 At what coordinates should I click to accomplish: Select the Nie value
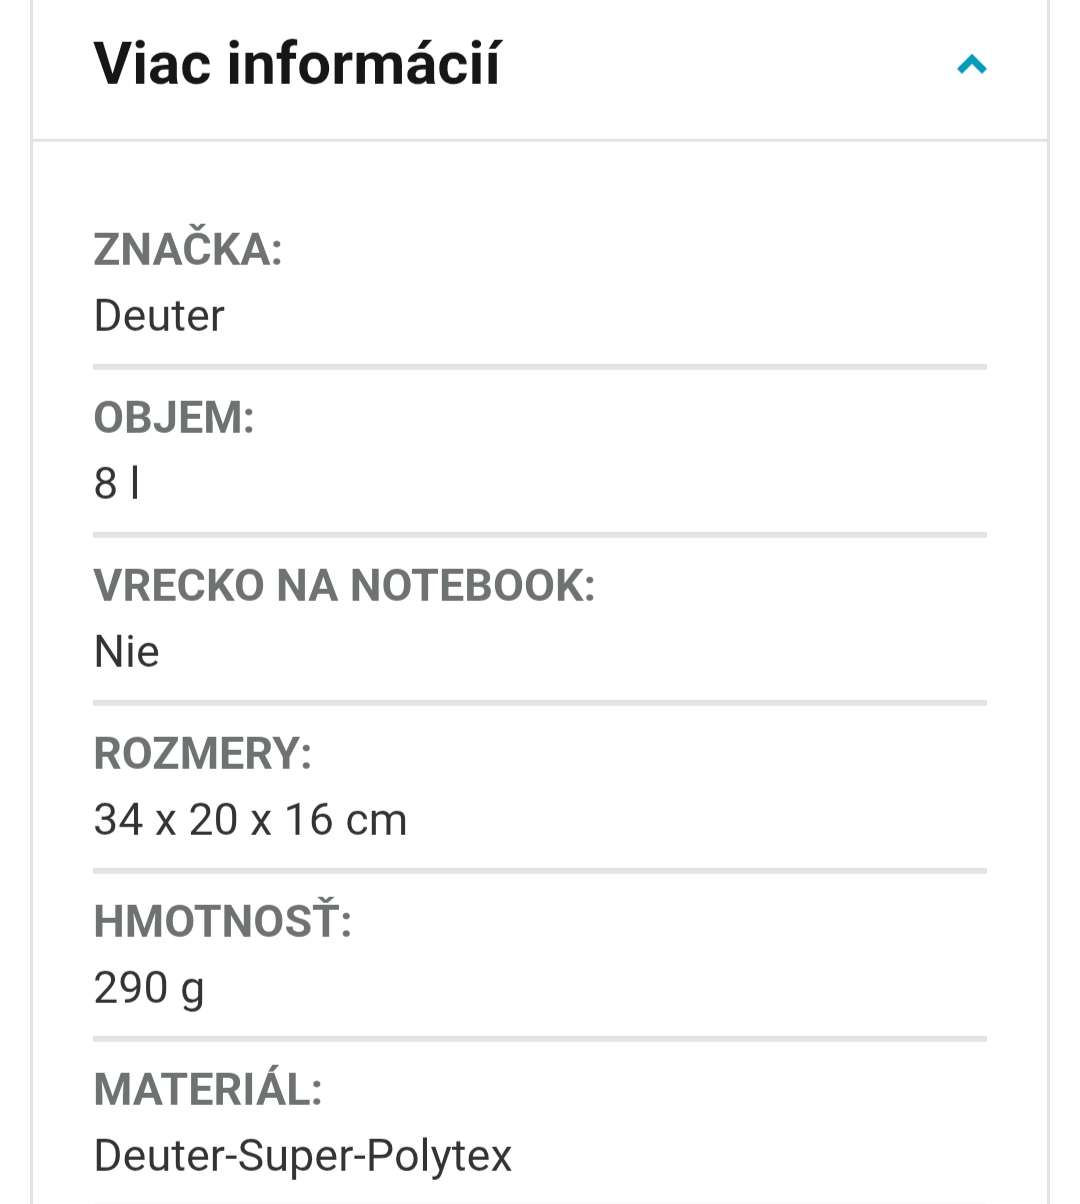tap(127, 652)
